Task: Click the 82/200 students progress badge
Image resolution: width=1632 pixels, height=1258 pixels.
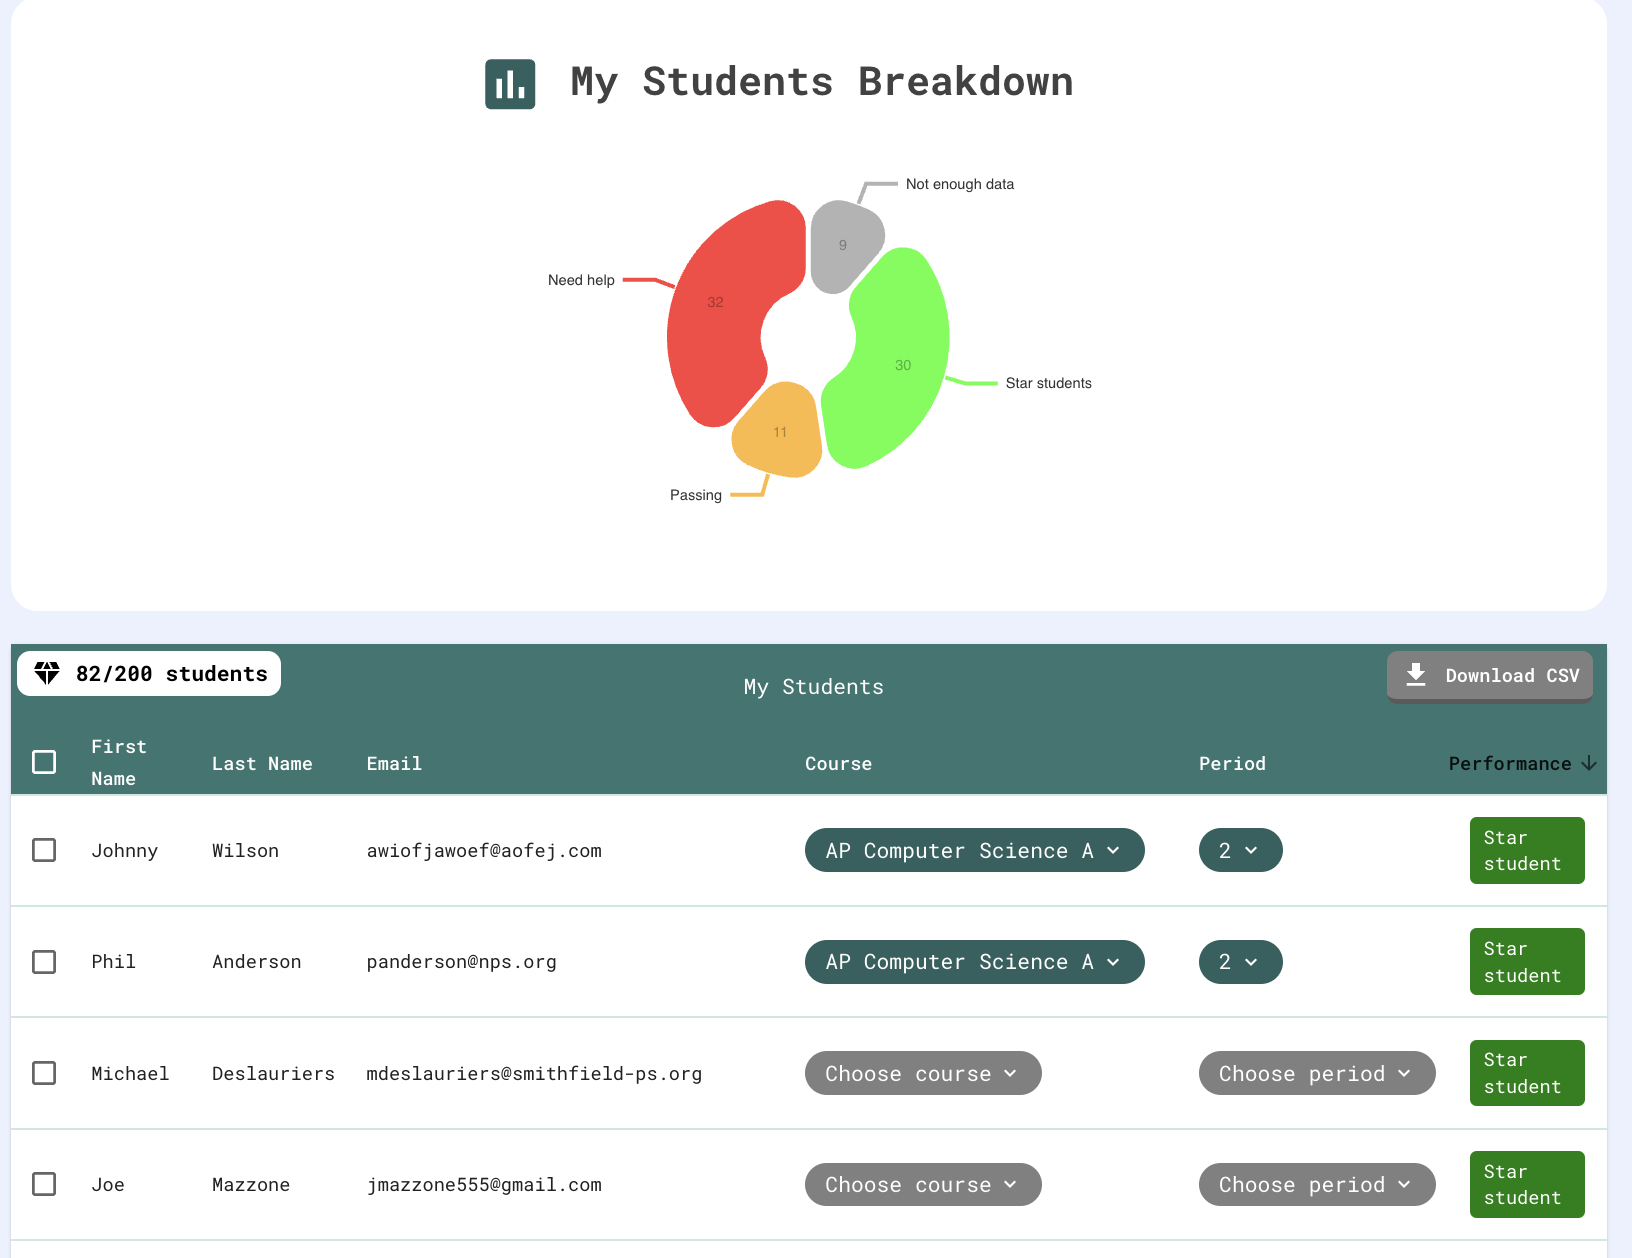Action: click(x=148, y=673)
